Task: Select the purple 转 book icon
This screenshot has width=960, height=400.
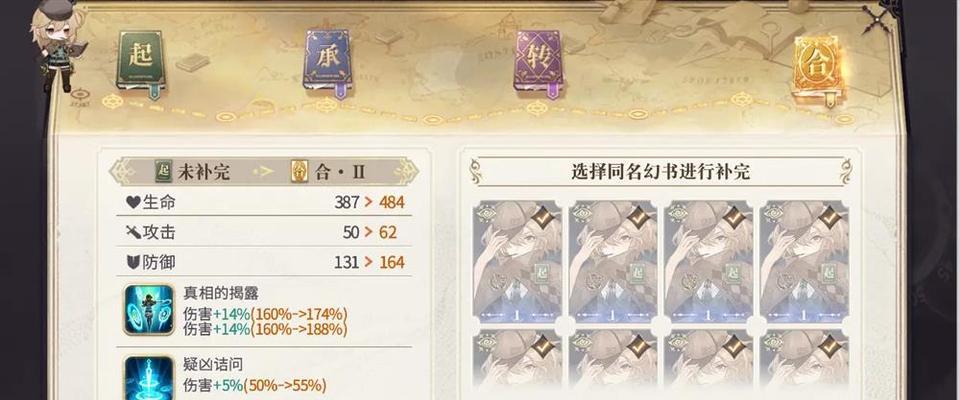Action: click(538, 62)
